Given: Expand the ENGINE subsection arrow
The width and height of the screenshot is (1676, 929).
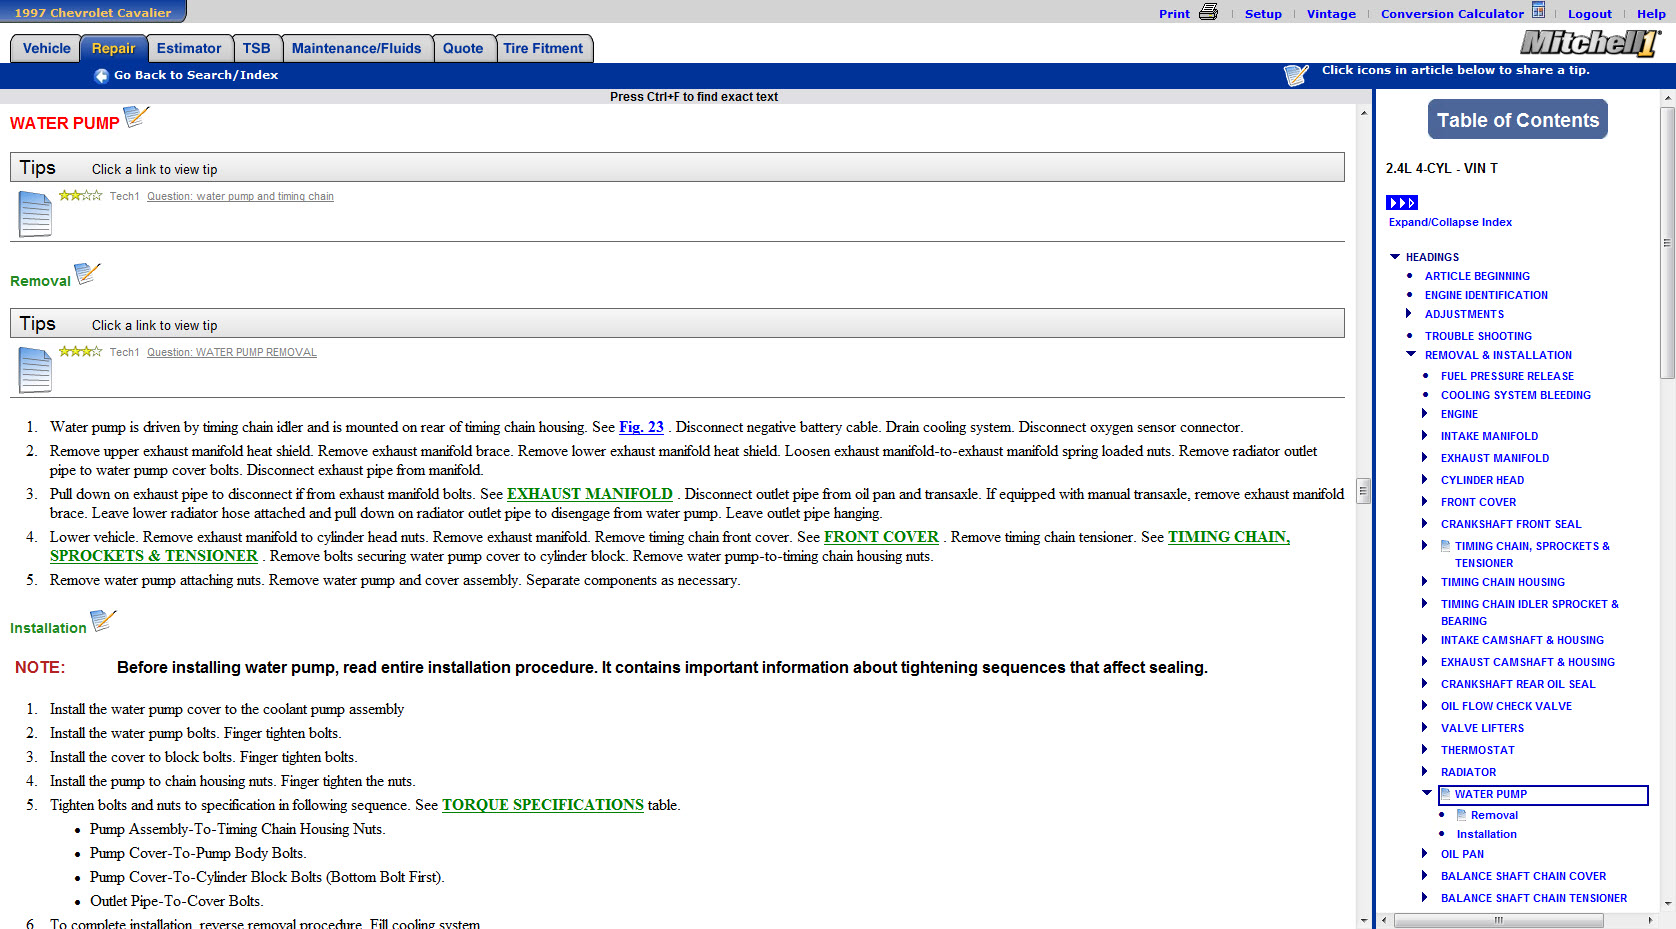Looking at the screenshot, I should (x=1425, y=413).
